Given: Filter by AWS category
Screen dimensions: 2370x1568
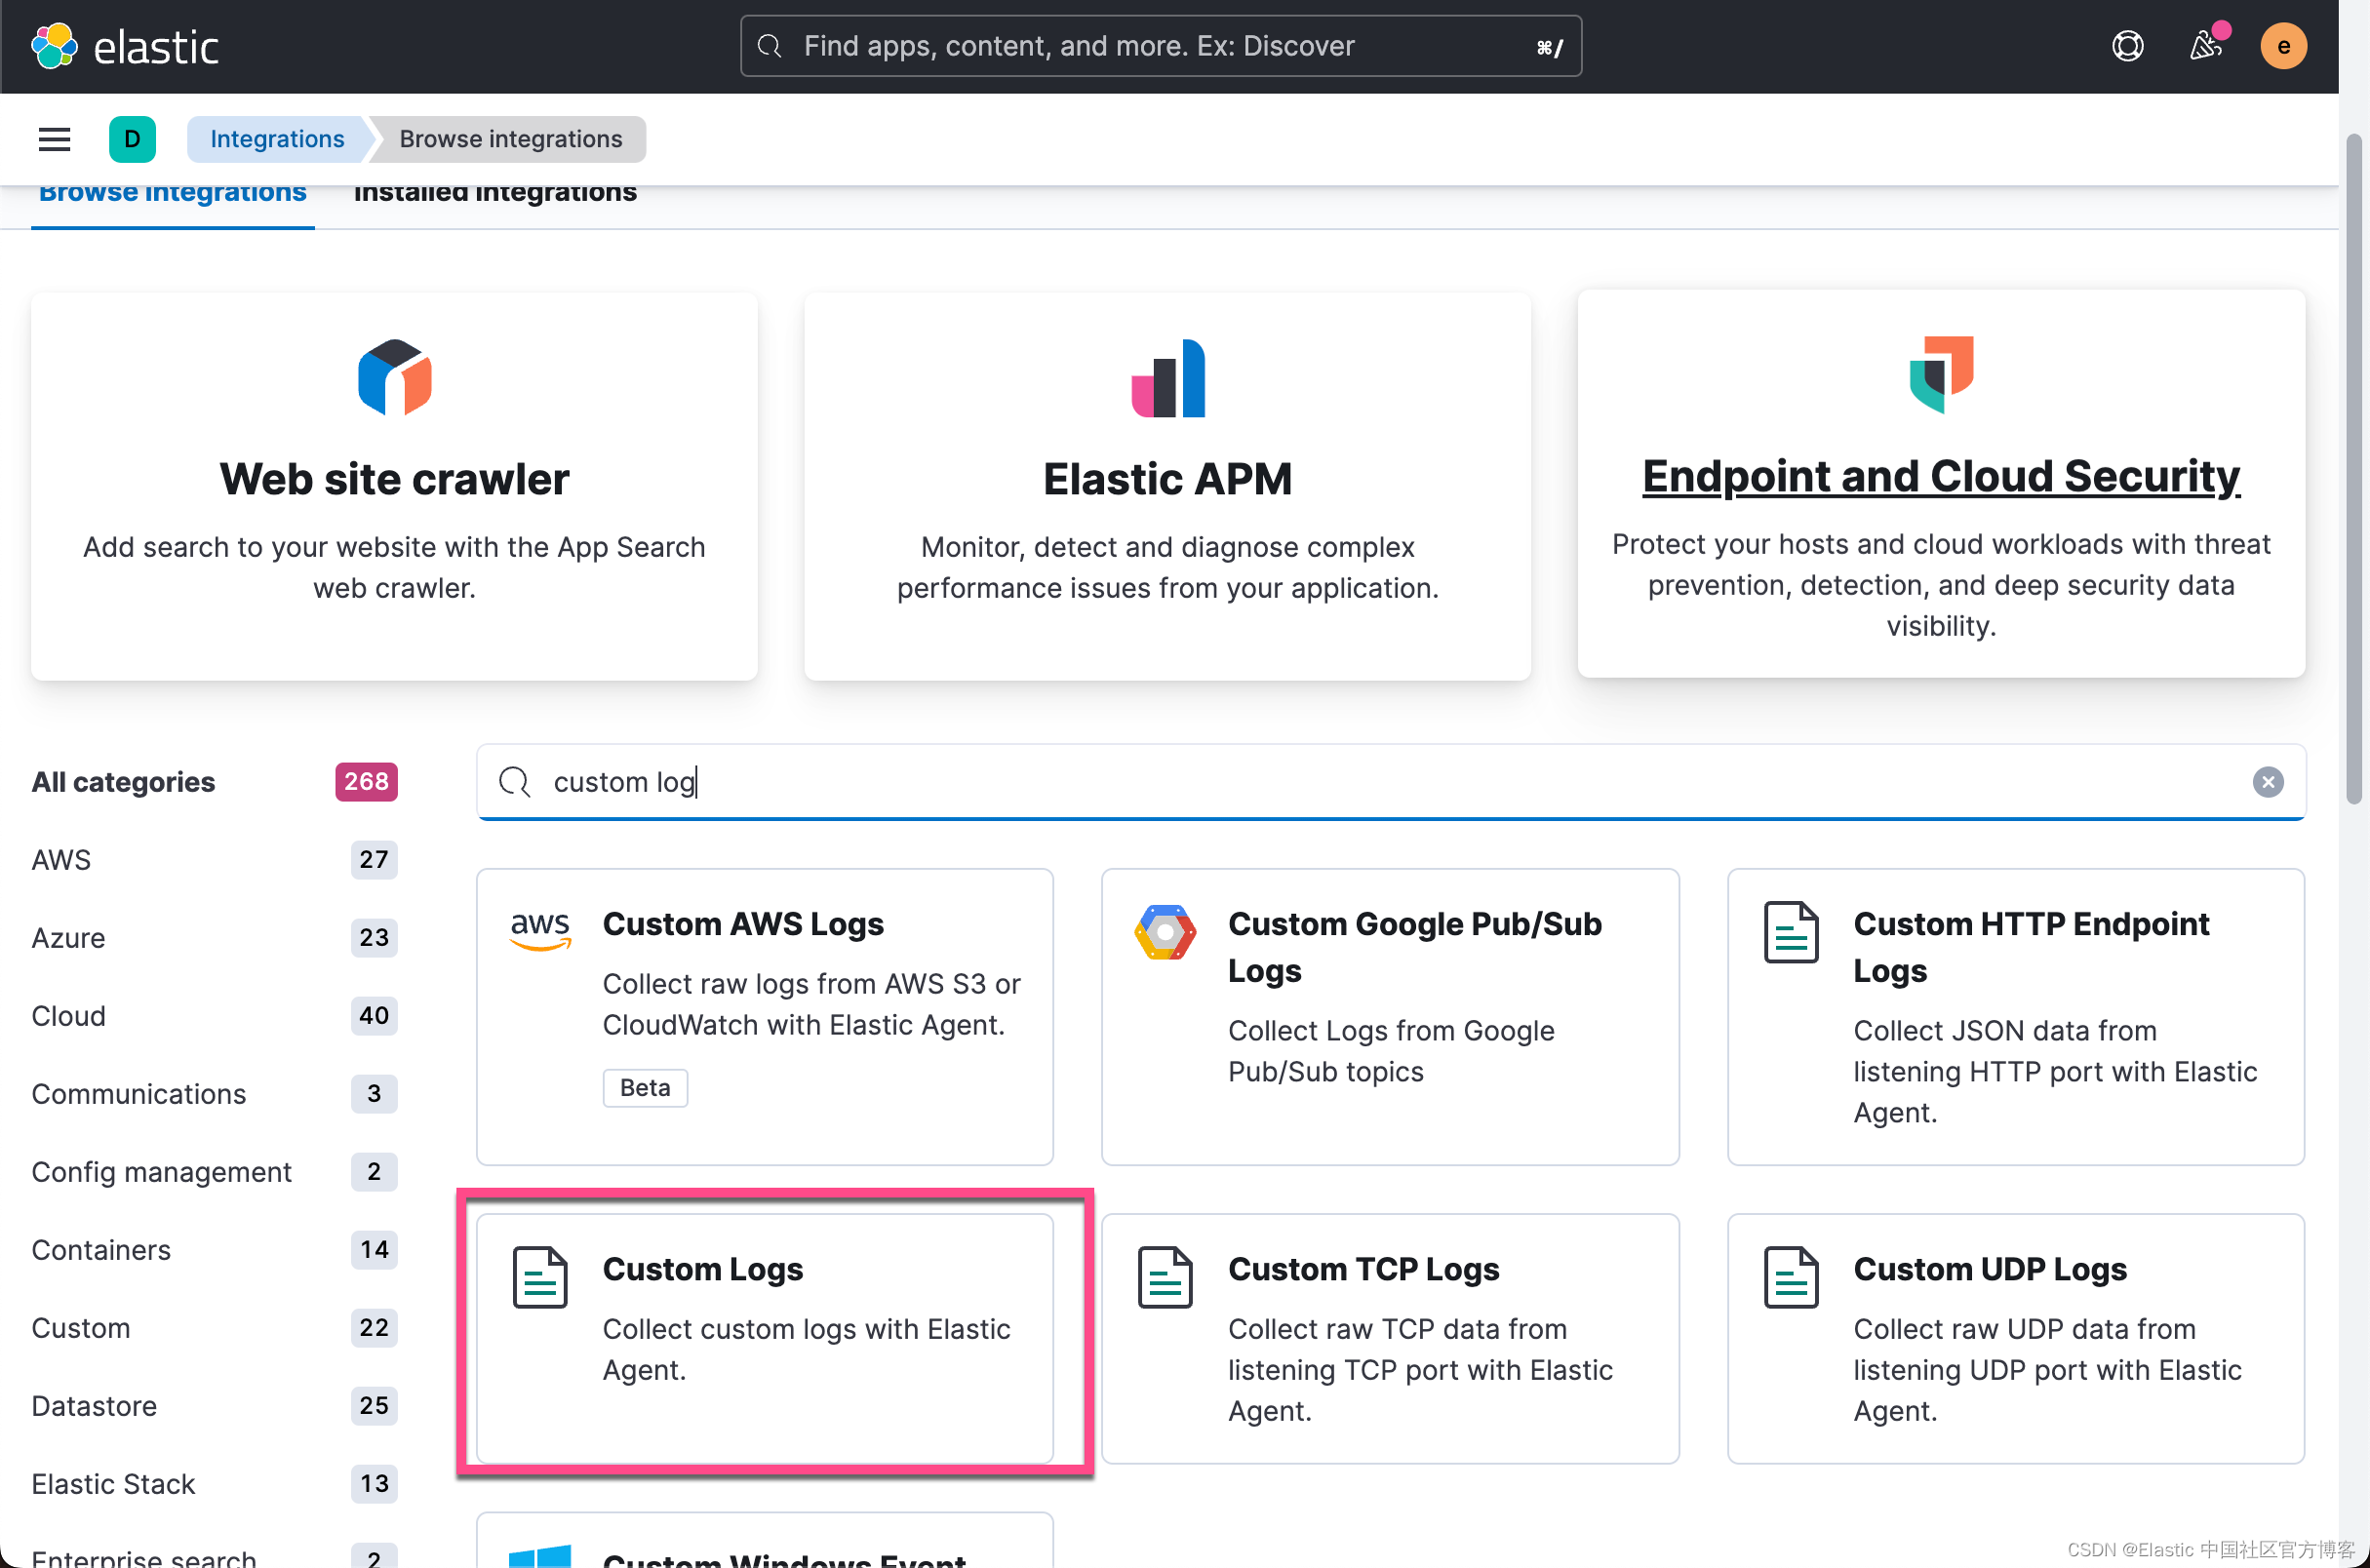Looking at the screenshot, I should [214, 860].
